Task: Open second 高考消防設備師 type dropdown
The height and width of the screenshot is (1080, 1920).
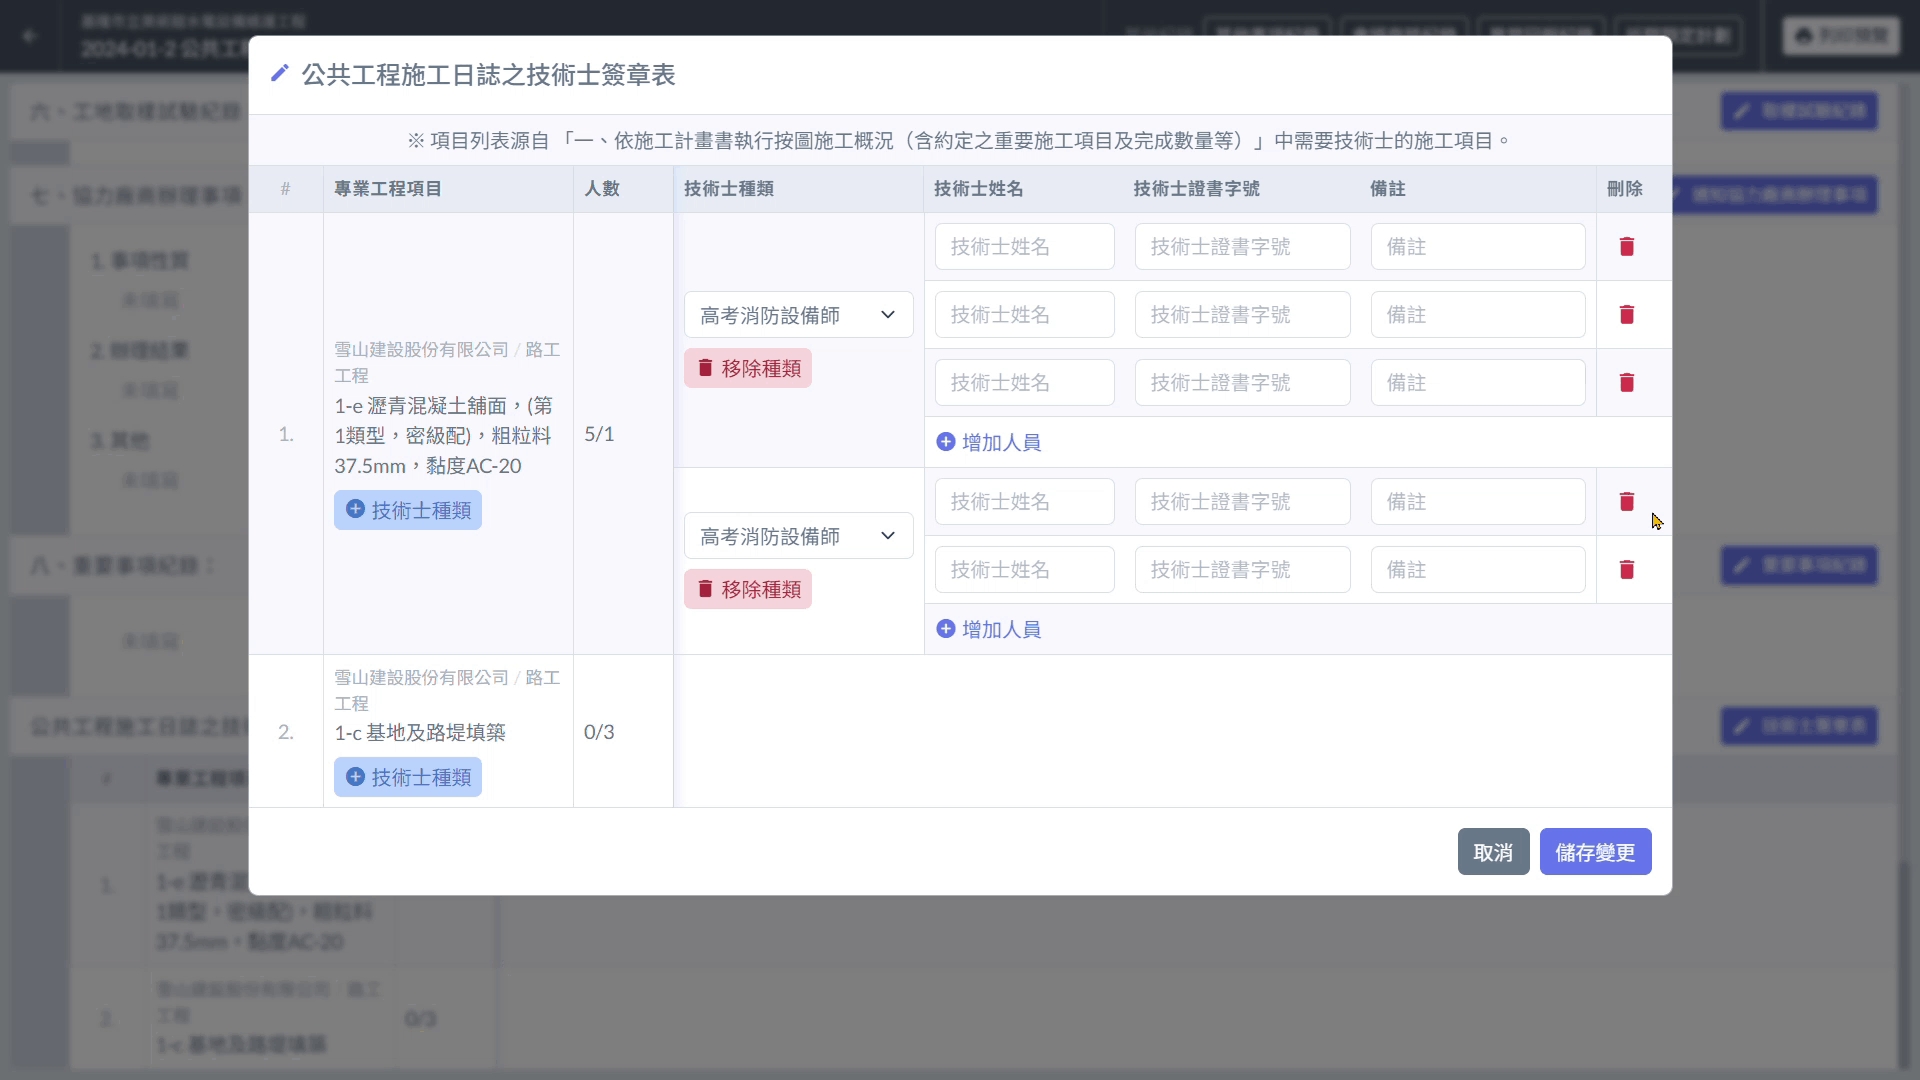Action: (x=798, y=536)
